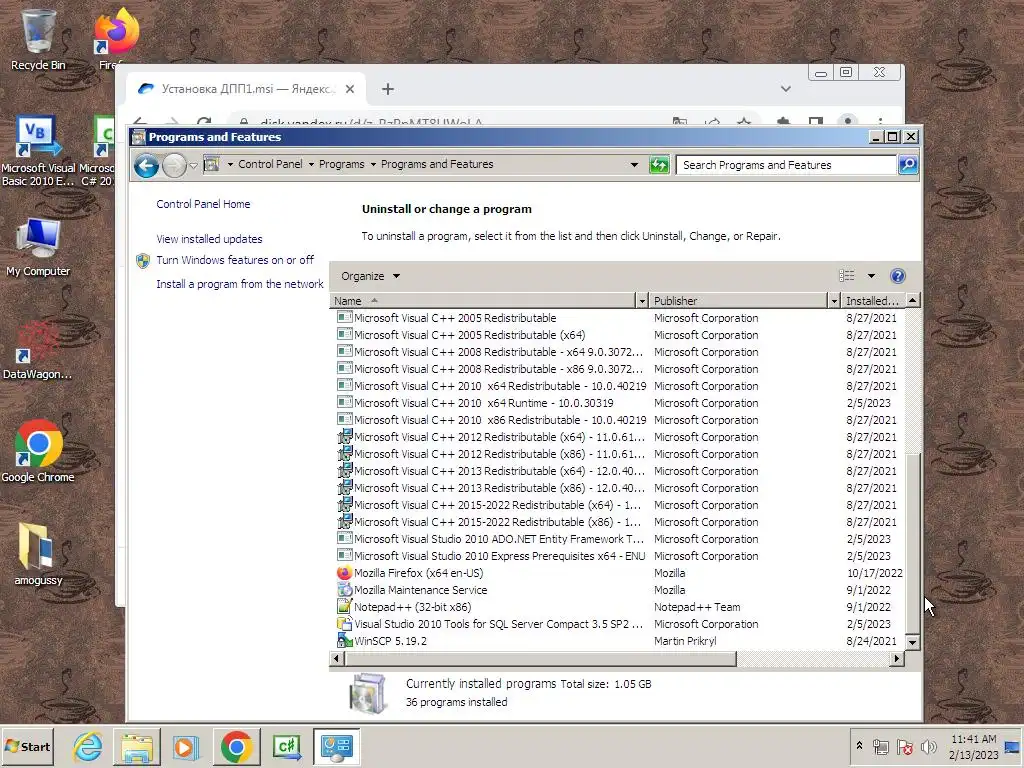Select Microsoft Visual Basic 2010 Express shortcut
This screenshot has height=768, width=1024.
coord(38,150)
